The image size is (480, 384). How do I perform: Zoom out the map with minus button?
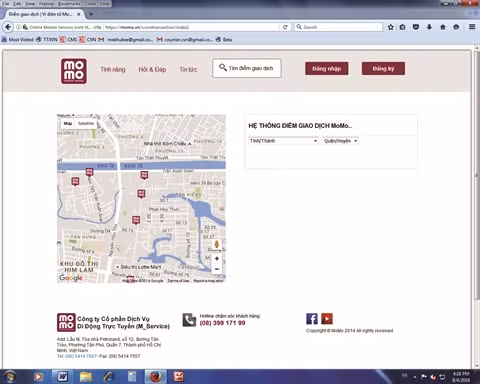point(217,269)
